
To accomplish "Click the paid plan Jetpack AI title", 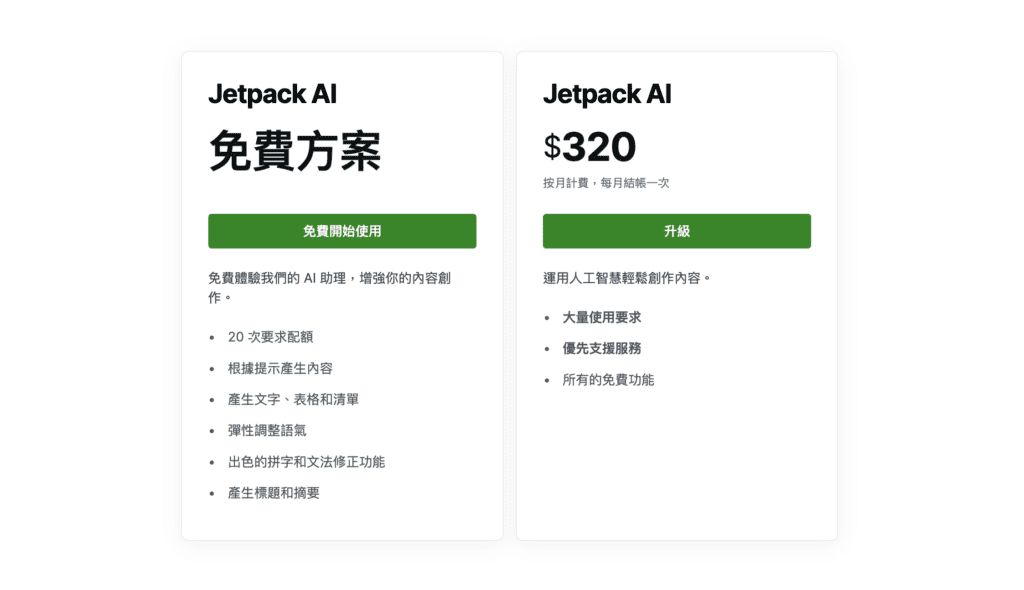I will 607,95.
